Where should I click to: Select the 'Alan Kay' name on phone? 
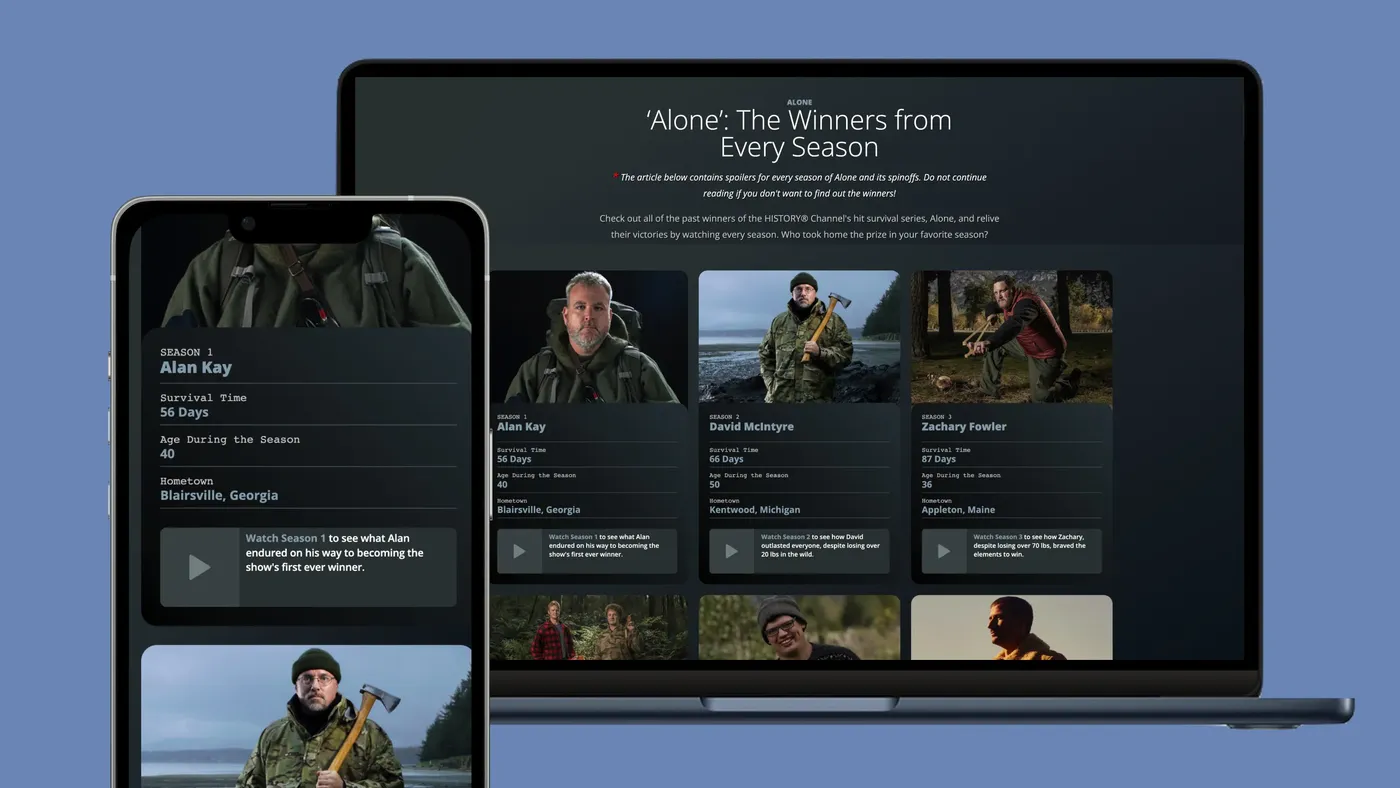pos(196,367)
